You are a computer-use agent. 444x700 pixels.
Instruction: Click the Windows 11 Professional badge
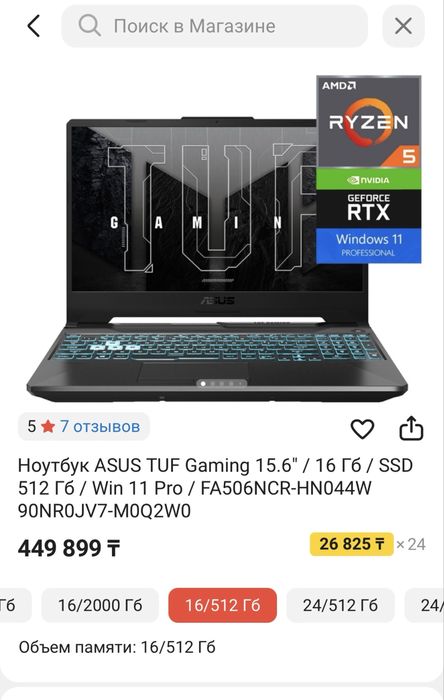tap(369, 246)
